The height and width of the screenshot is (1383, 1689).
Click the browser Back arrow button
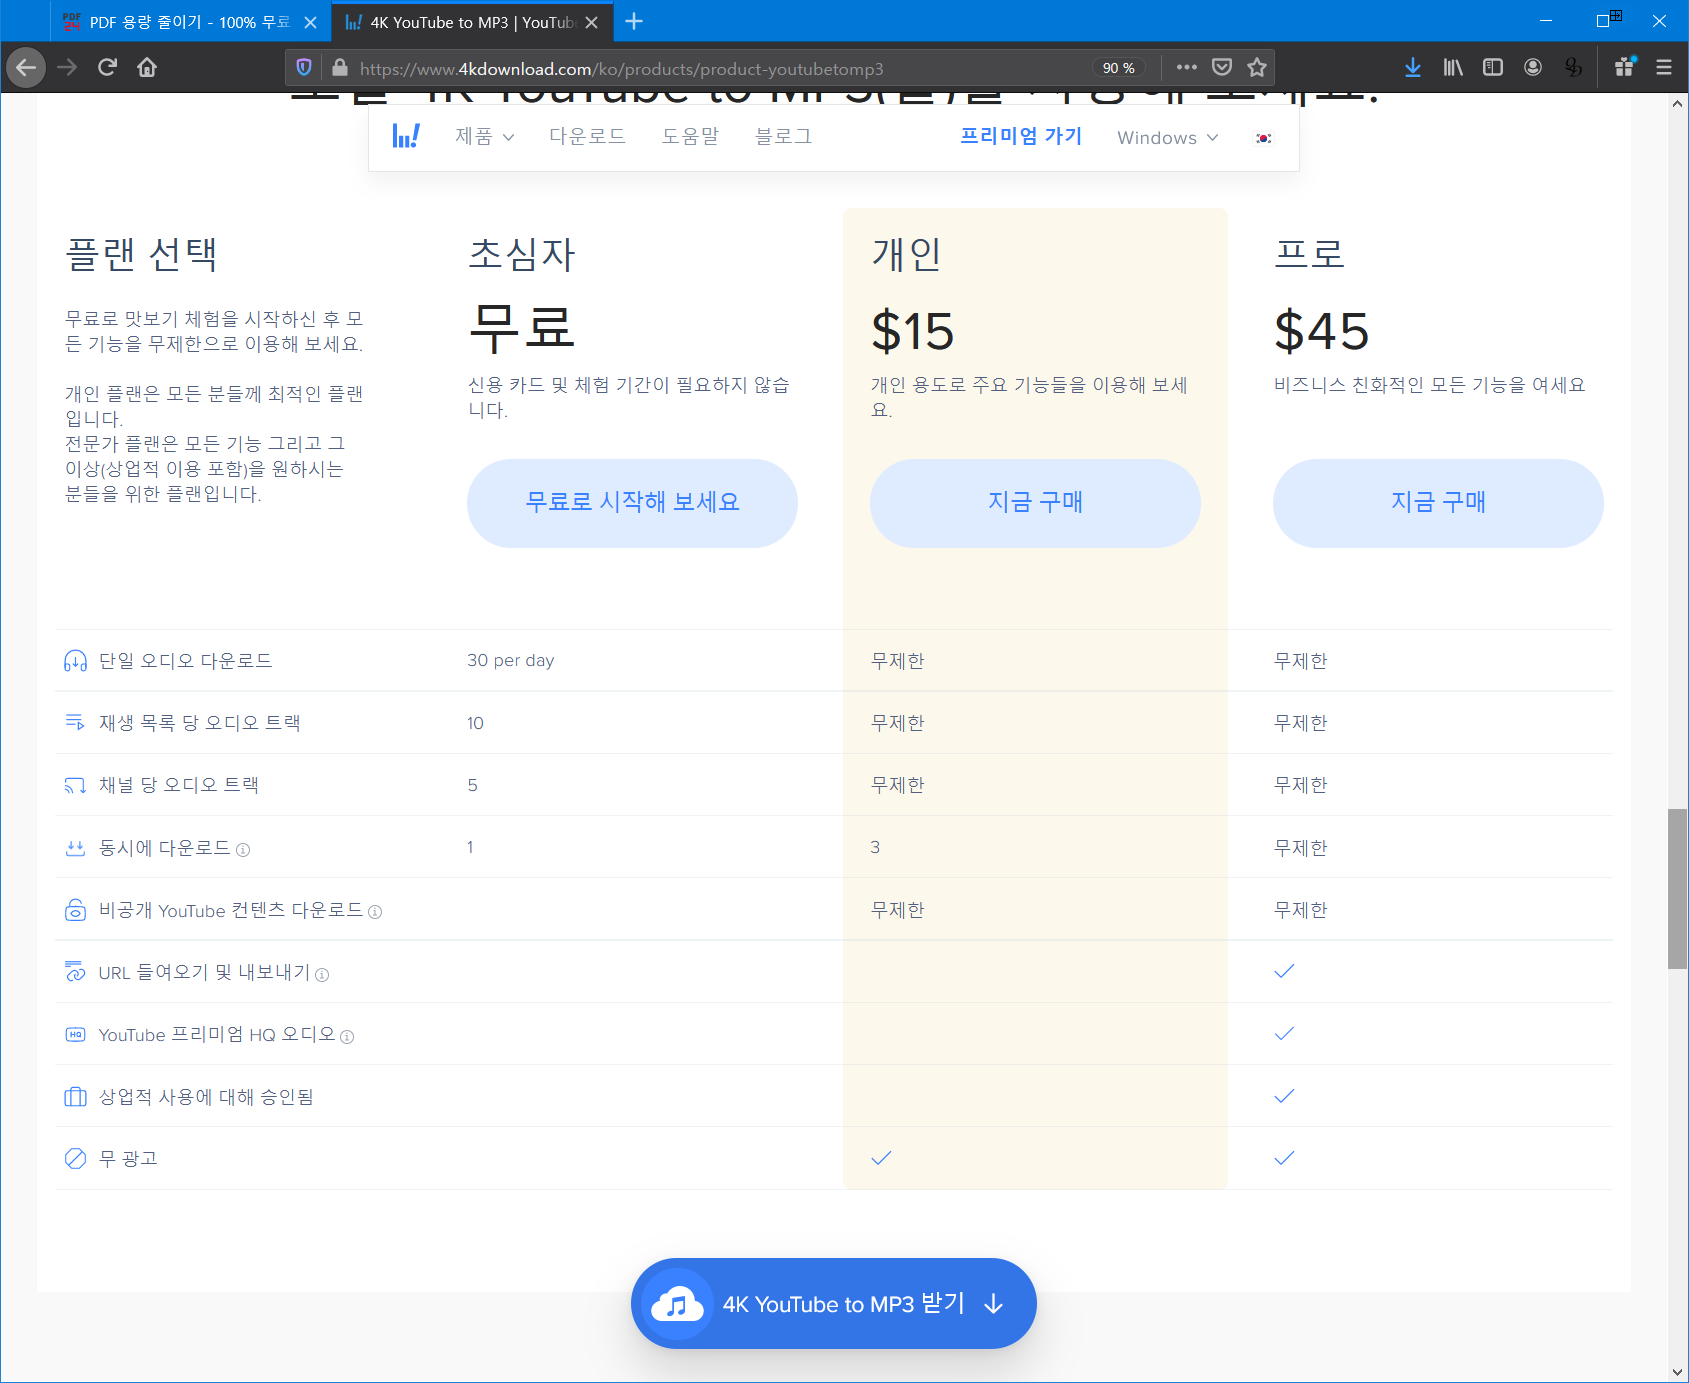click(x=26, y=68)
